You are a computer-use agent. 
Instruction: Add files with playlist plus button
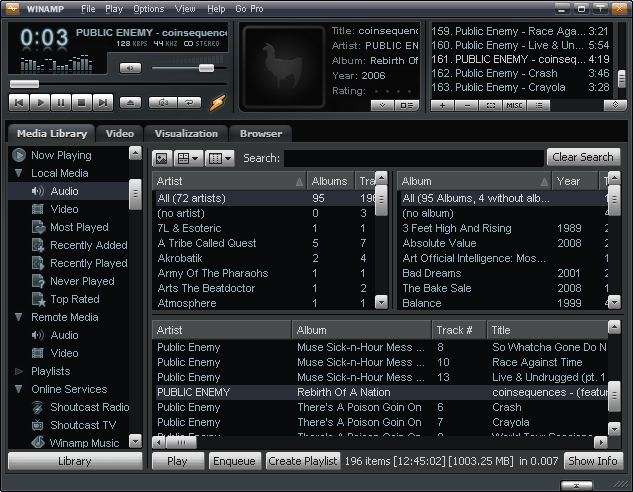coord(442,105)
